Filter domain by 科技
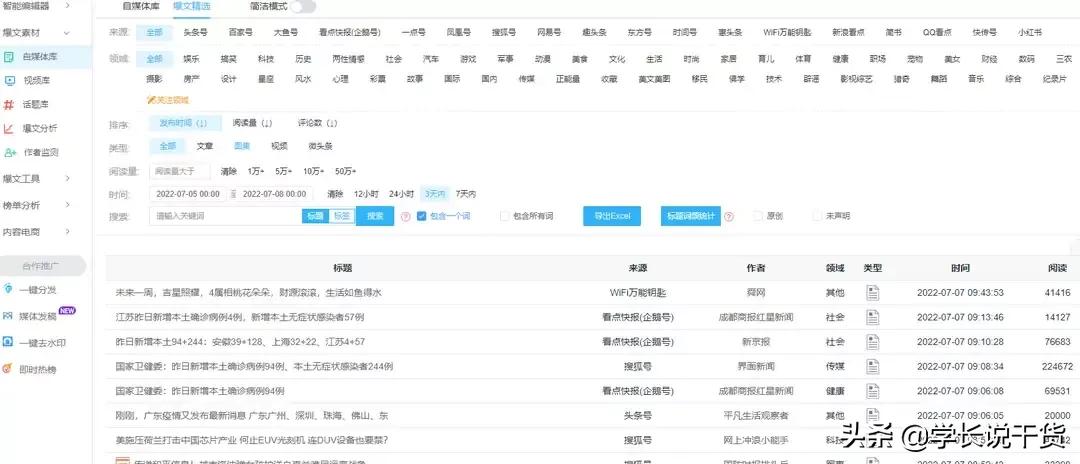1080x464 pixels. point(266,59)
